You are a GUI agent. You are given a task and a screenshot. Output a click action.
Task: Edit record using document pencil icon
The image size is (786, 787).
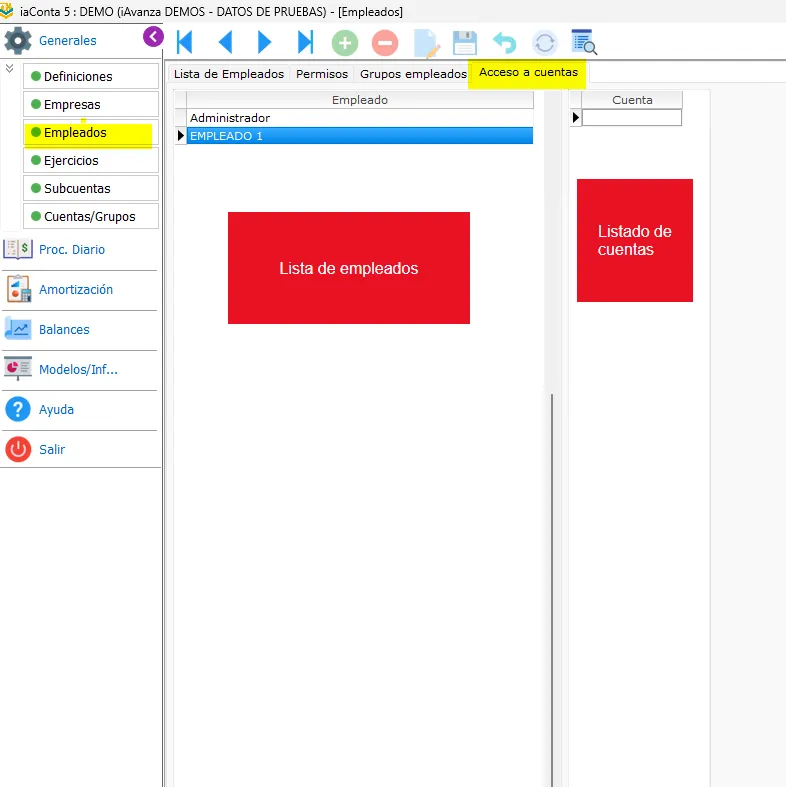427,43
